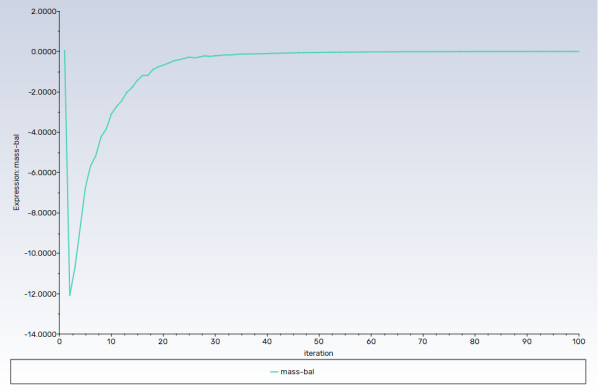
Task: Click the -10.0000 y-axis tick label
Action: coord(41,253)
